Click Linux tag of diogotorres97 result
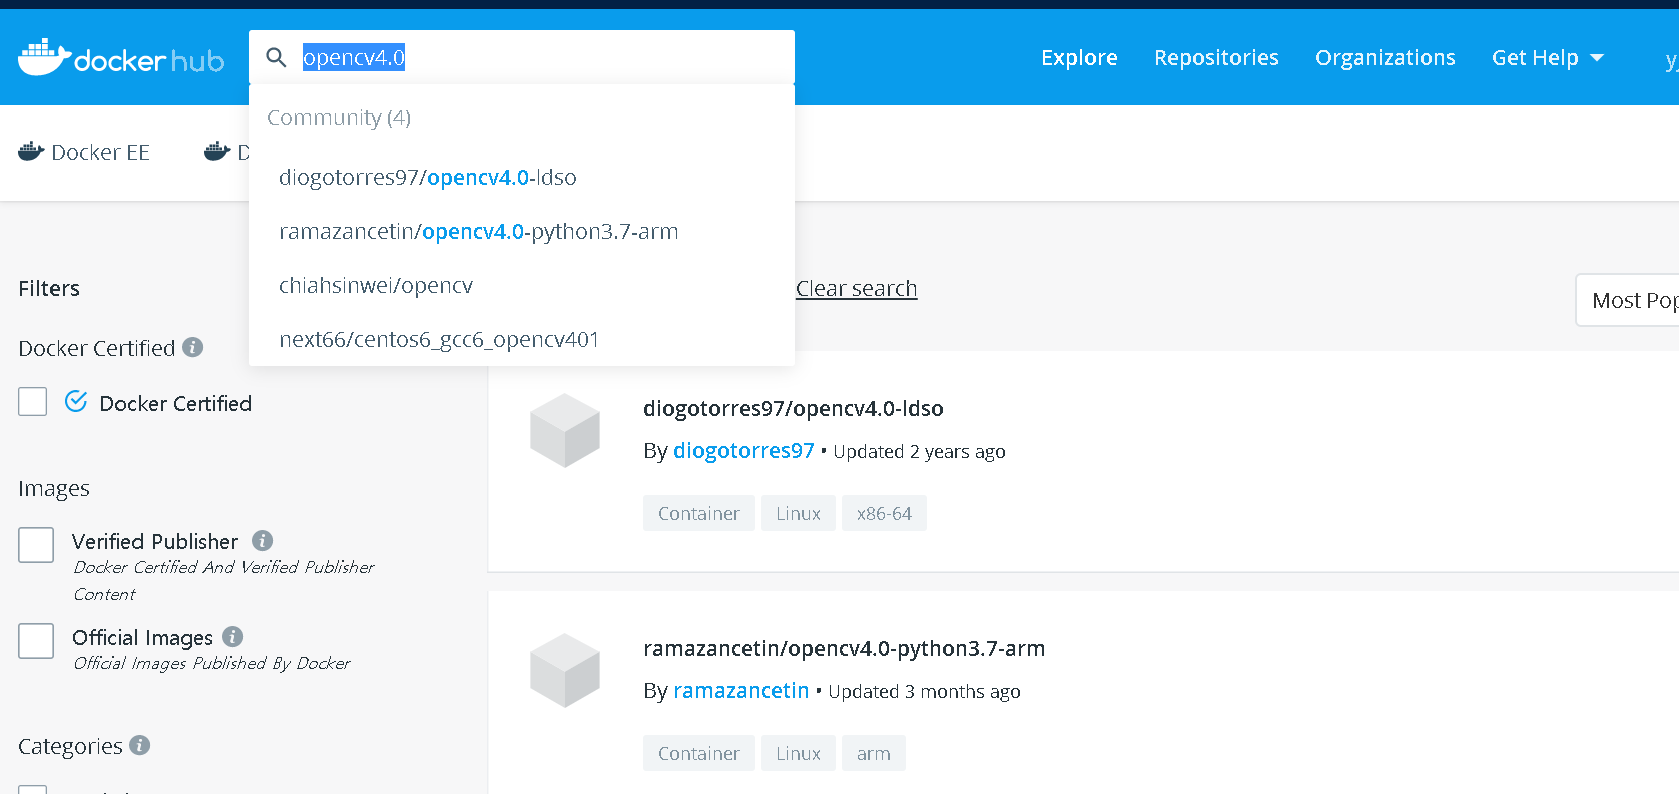 coord(798,513)
